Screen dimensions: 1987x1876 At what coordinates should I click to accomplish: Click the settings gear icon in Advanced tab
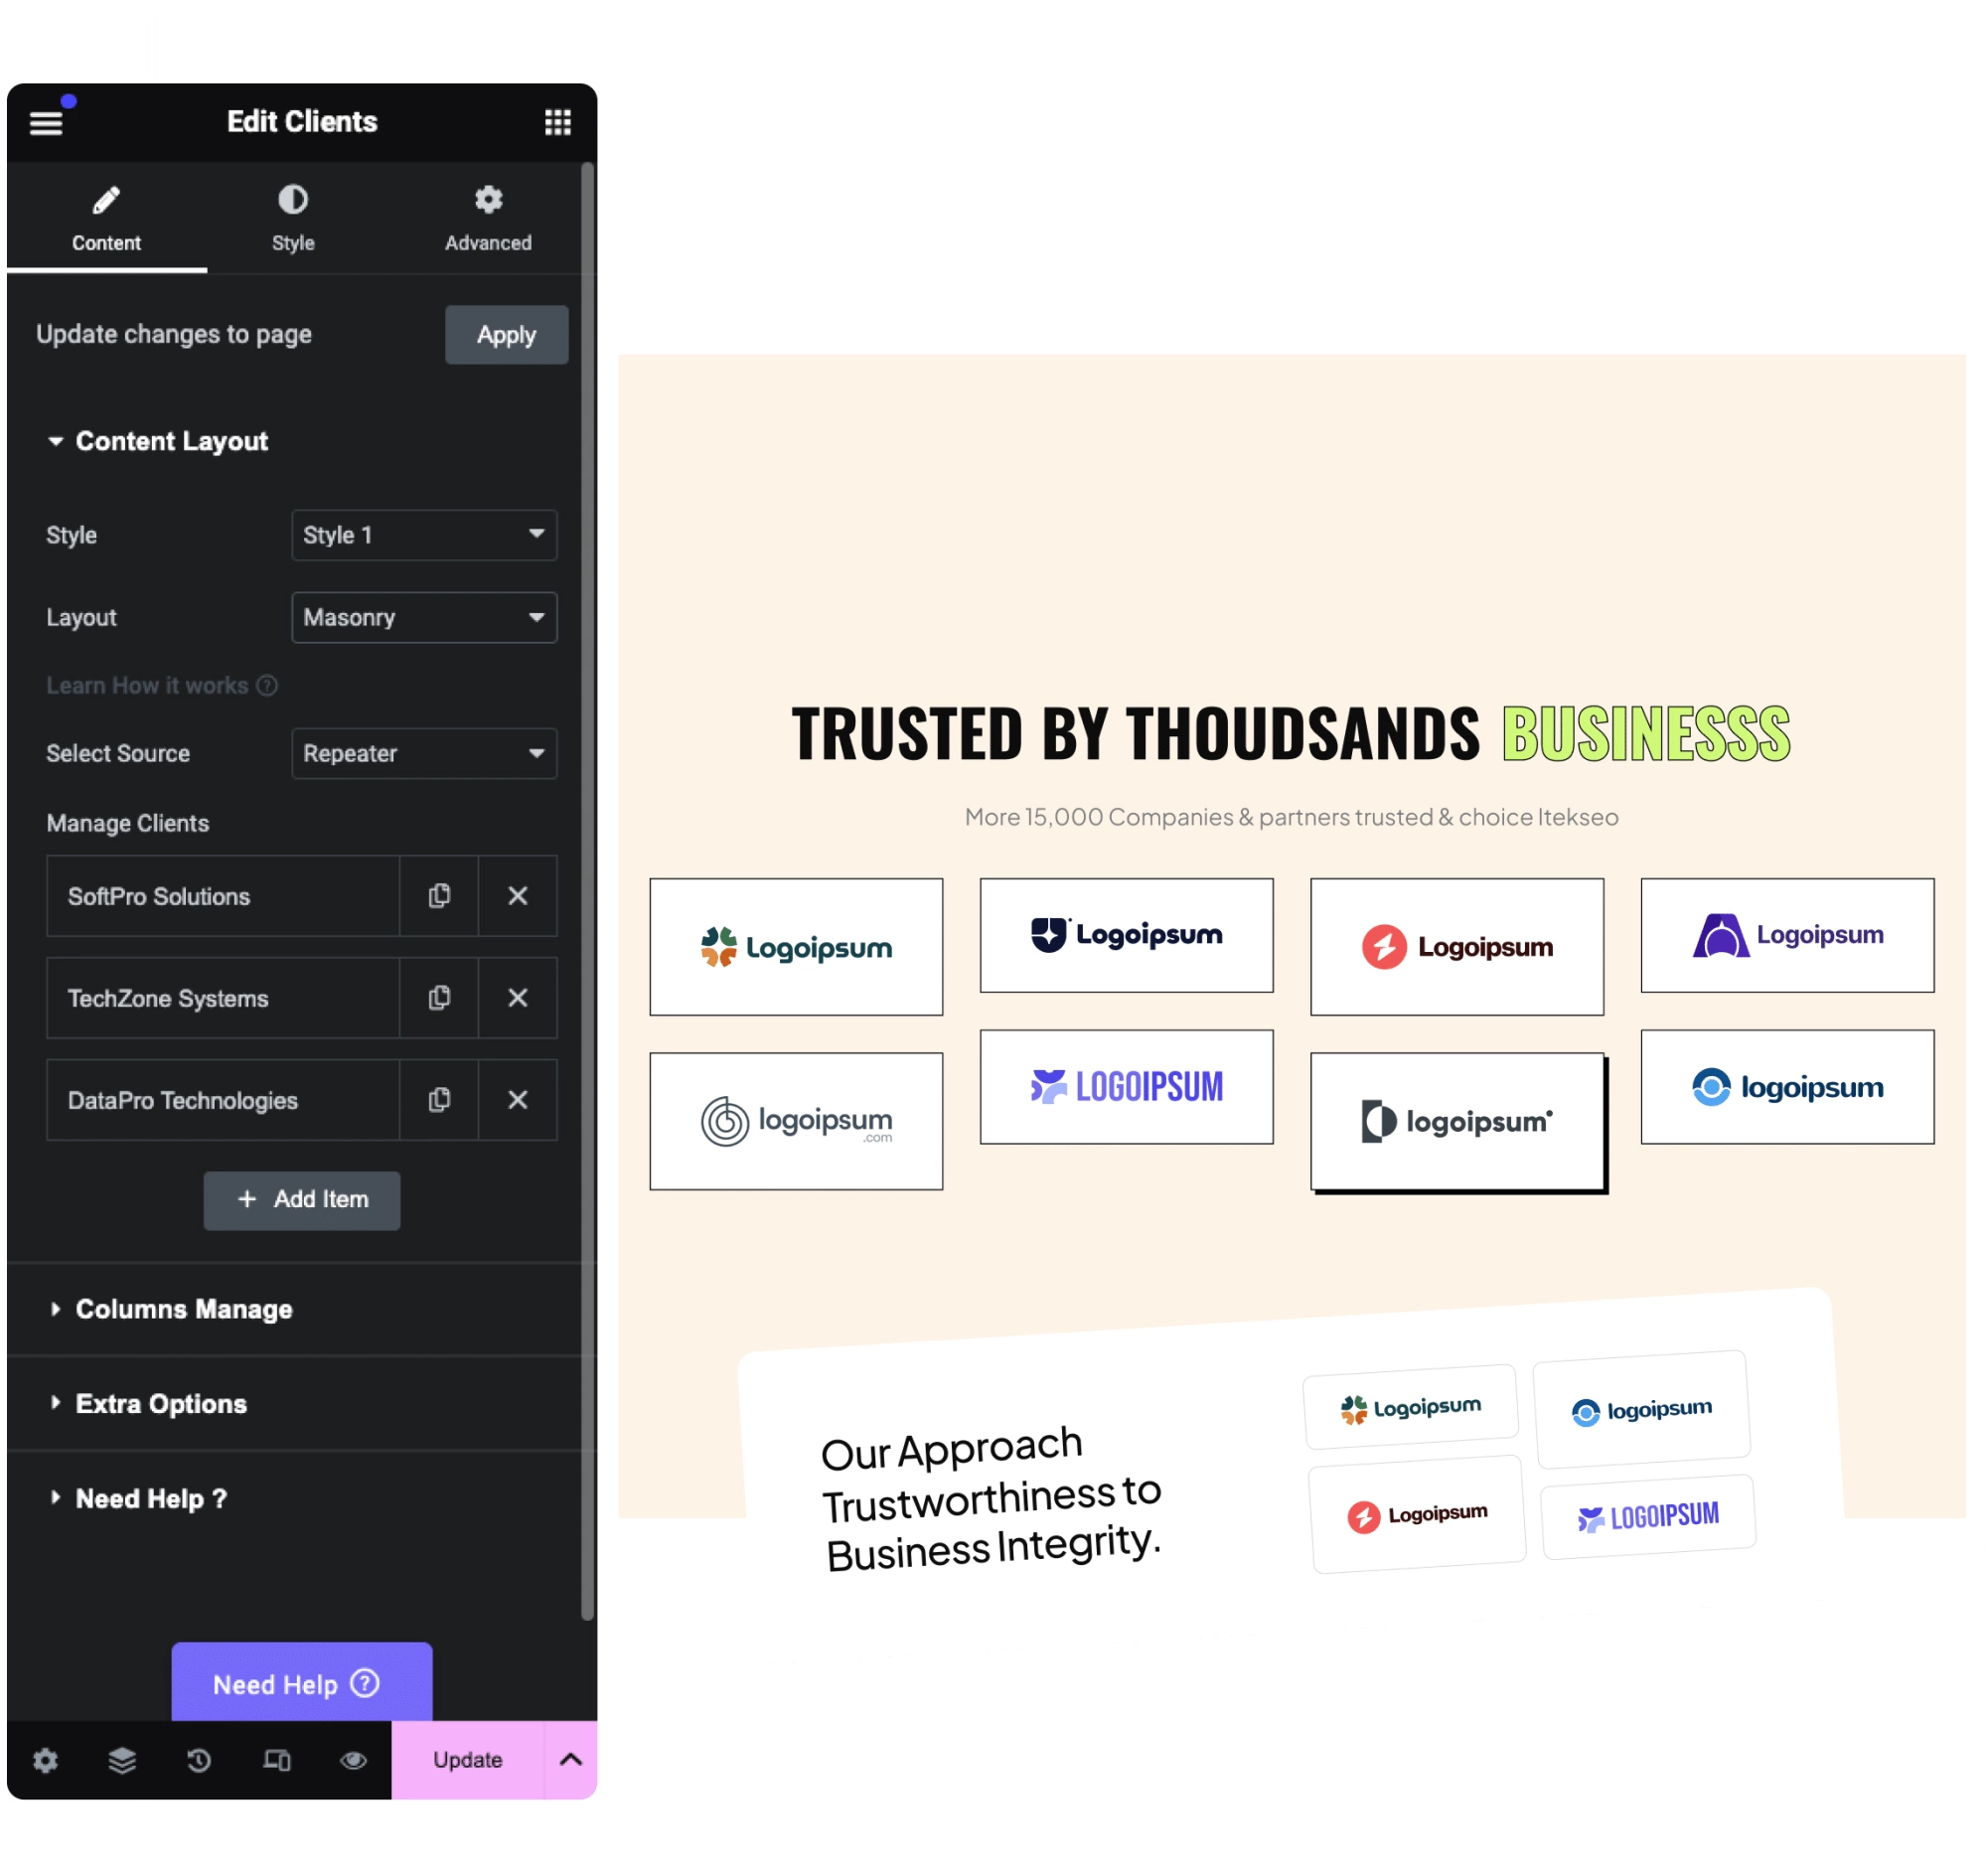[489, 200]
